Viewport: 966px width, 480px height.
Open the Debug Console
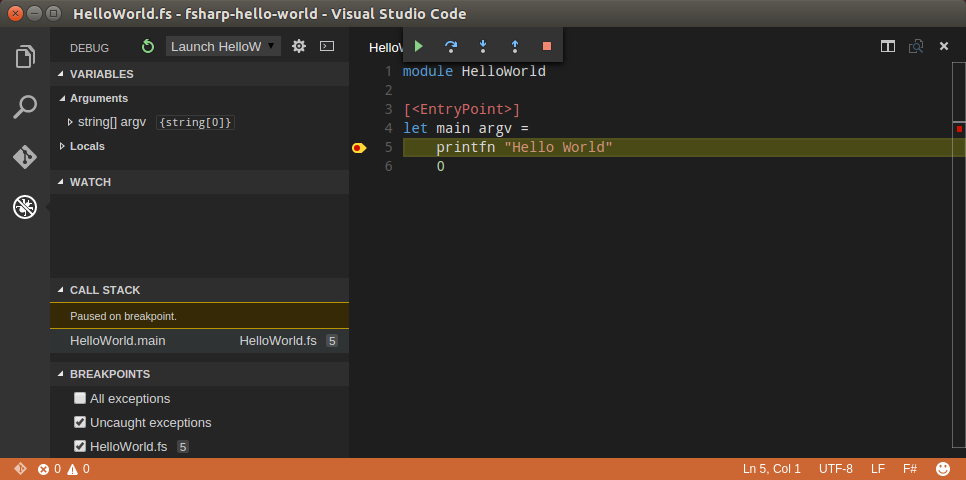(x=327, y=46)
